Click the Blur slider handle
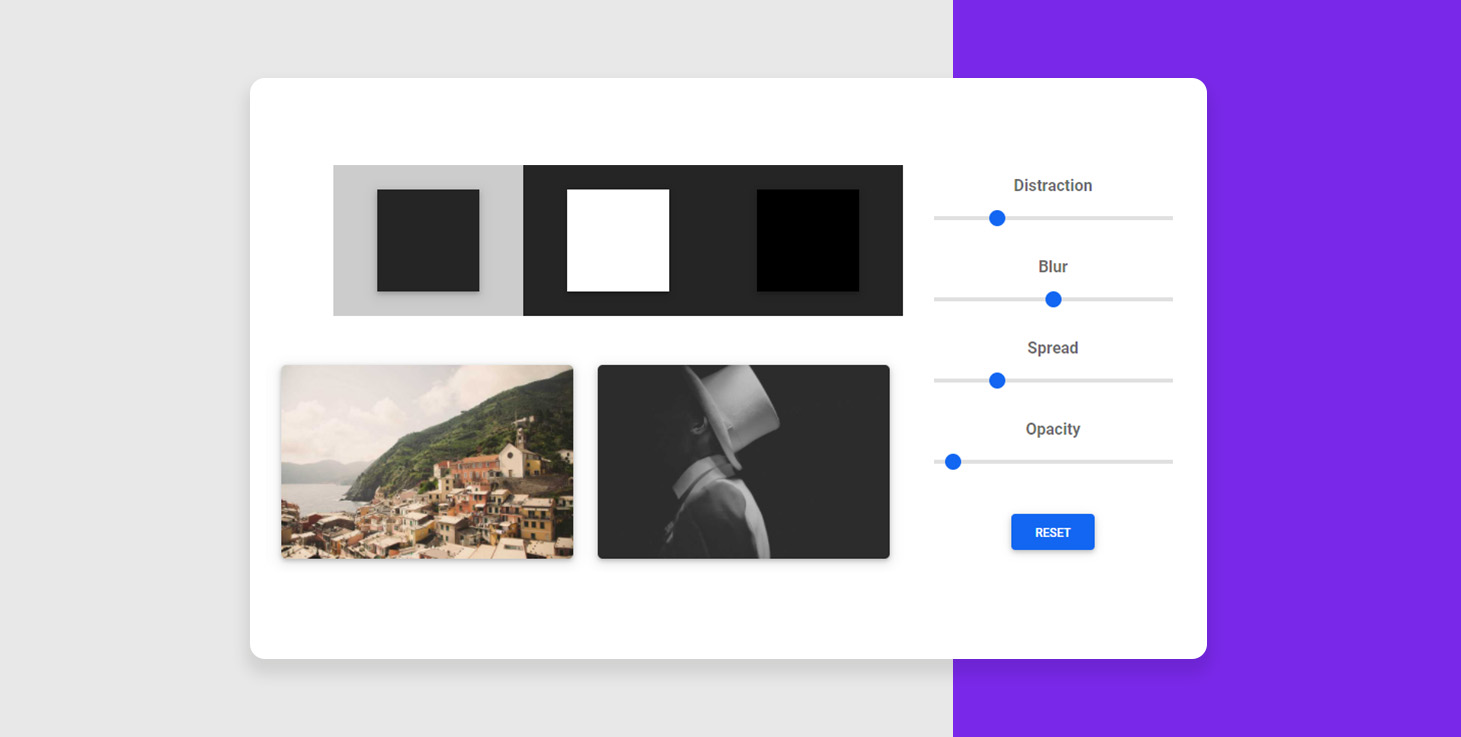 click(1053, 299)
